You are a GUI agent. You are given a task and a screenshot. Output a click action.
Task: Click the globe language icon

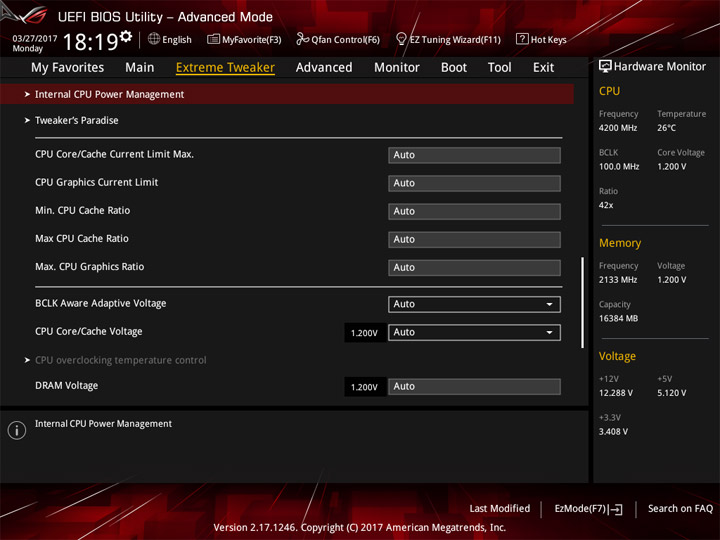point(154,39)
